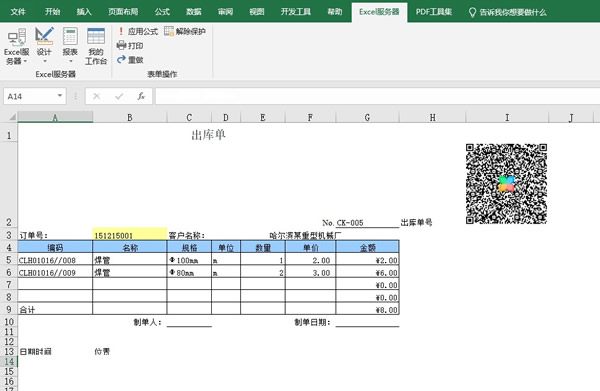Screen dimensions: 600x391
Task: Open 我的工作台 workbench icon
Action: coord(96,46)
